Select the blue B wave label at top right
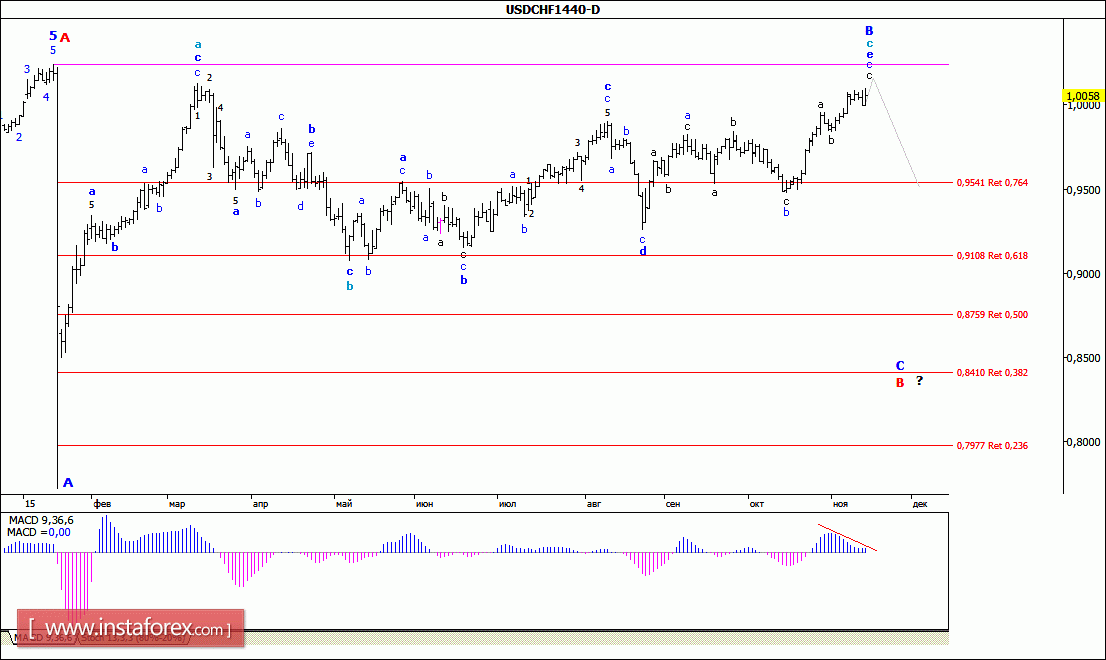 pos(869,31)
